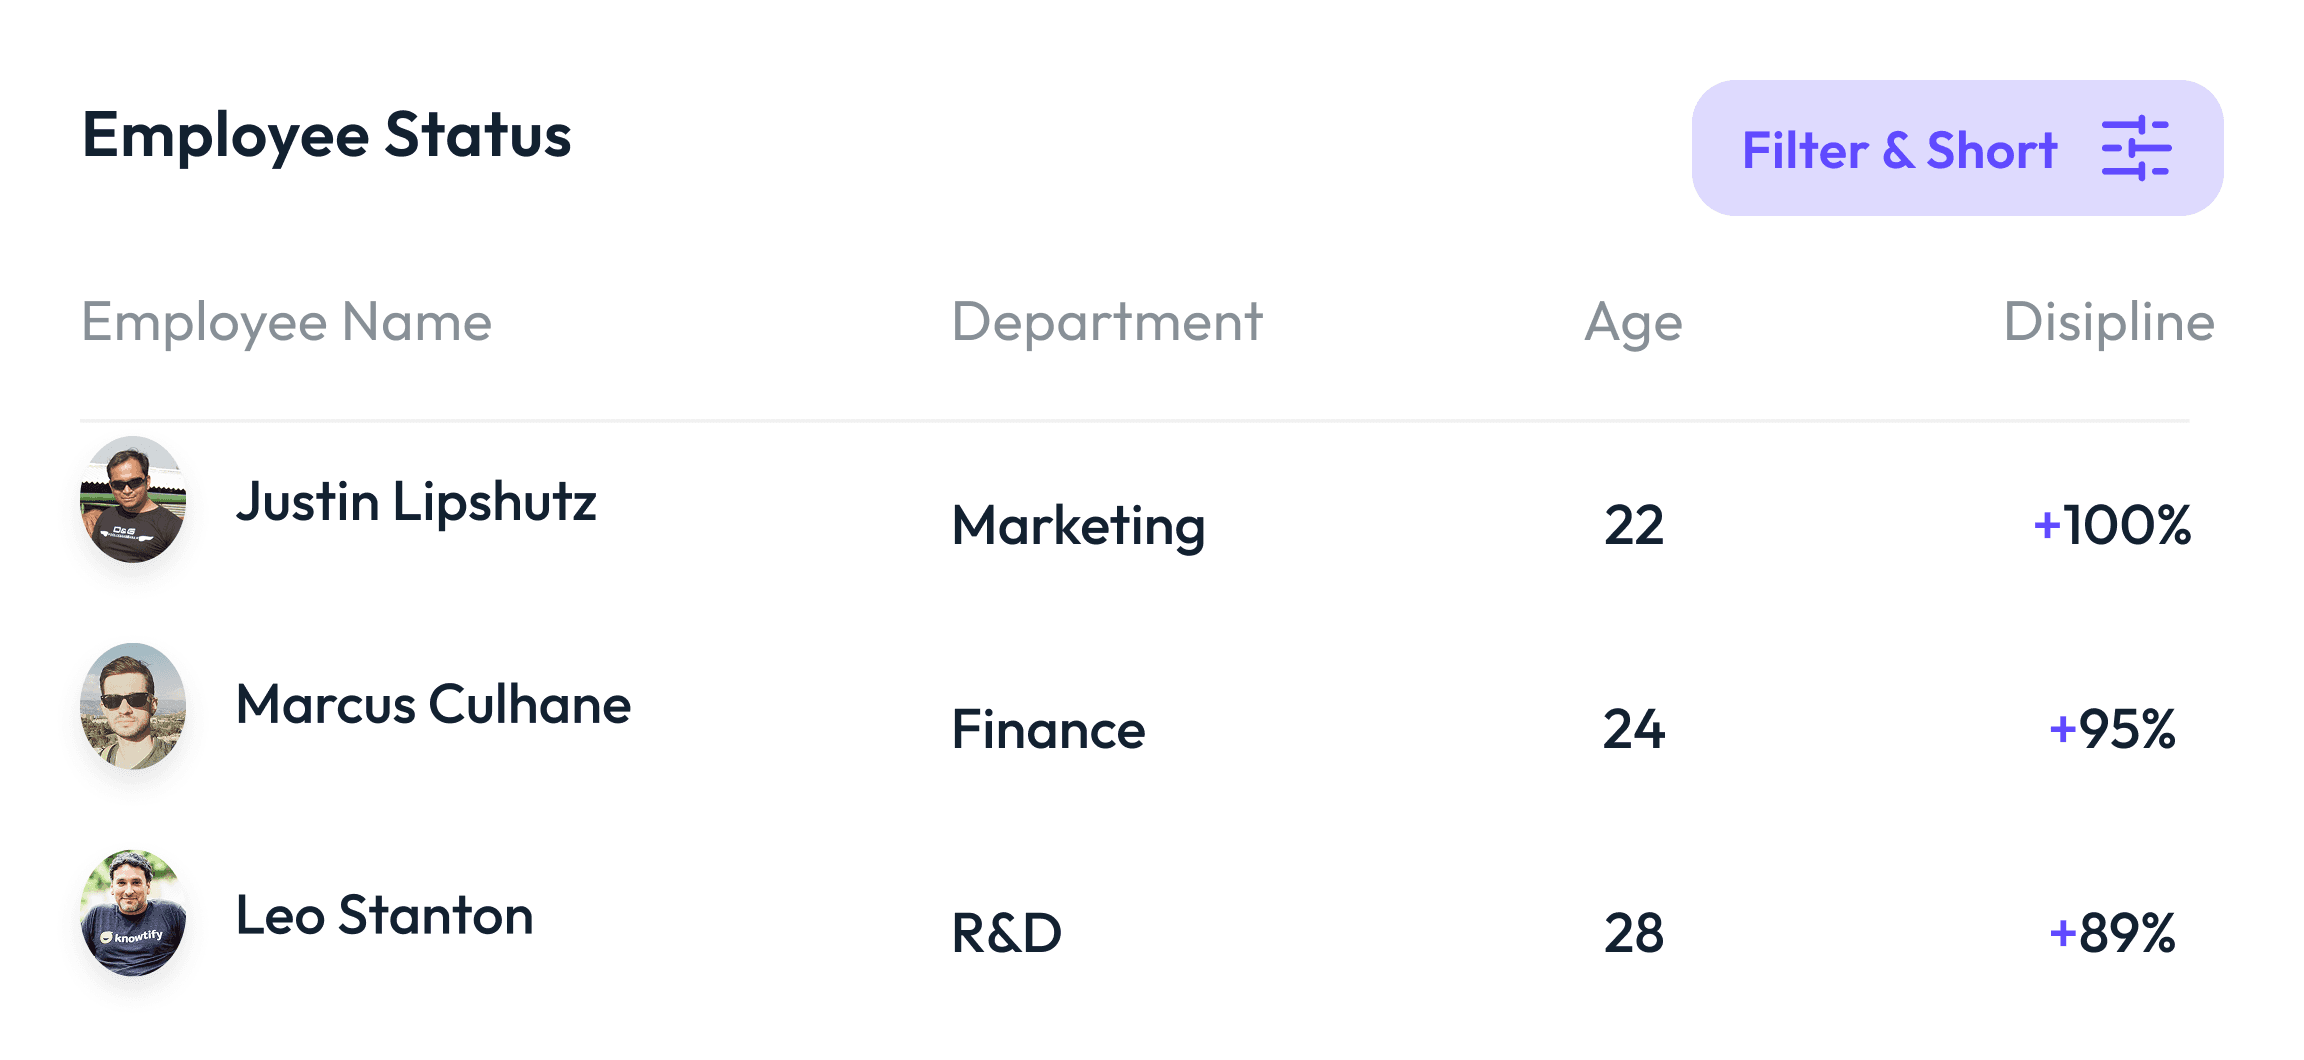Screen dimensions: 2304x1060
Task: Select the Leo Stanton name
Action: pyautogui.click(x=384, y=915)
